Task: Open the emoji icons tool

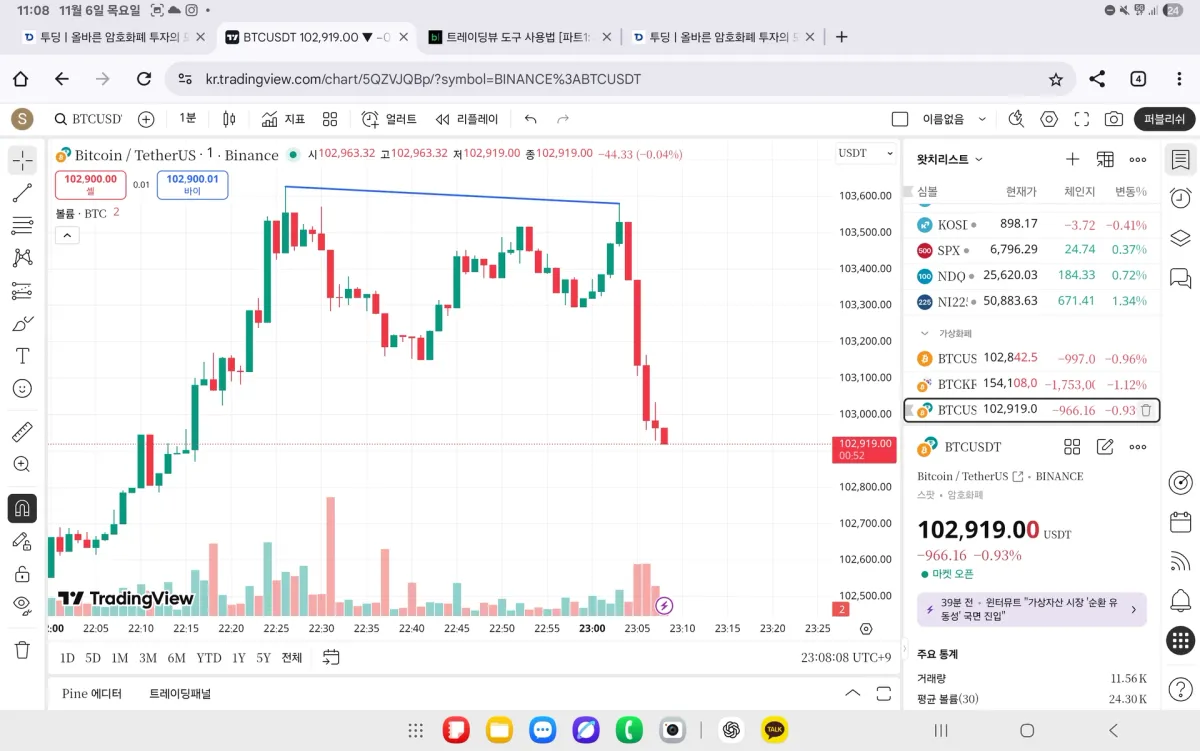Action: [x=22, y=388]
